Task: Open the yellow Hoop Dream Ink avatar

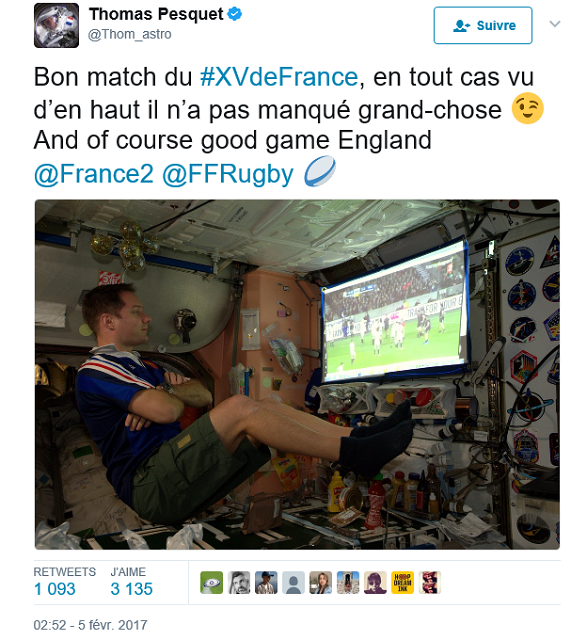Action: [402, 582]
